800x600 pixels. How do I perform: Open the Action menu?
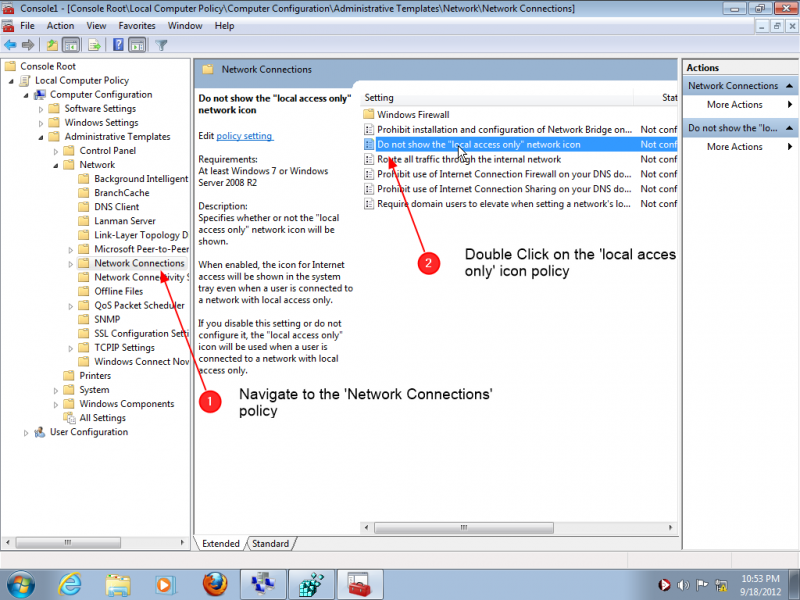pyautogui.click(x=60, y=26)
